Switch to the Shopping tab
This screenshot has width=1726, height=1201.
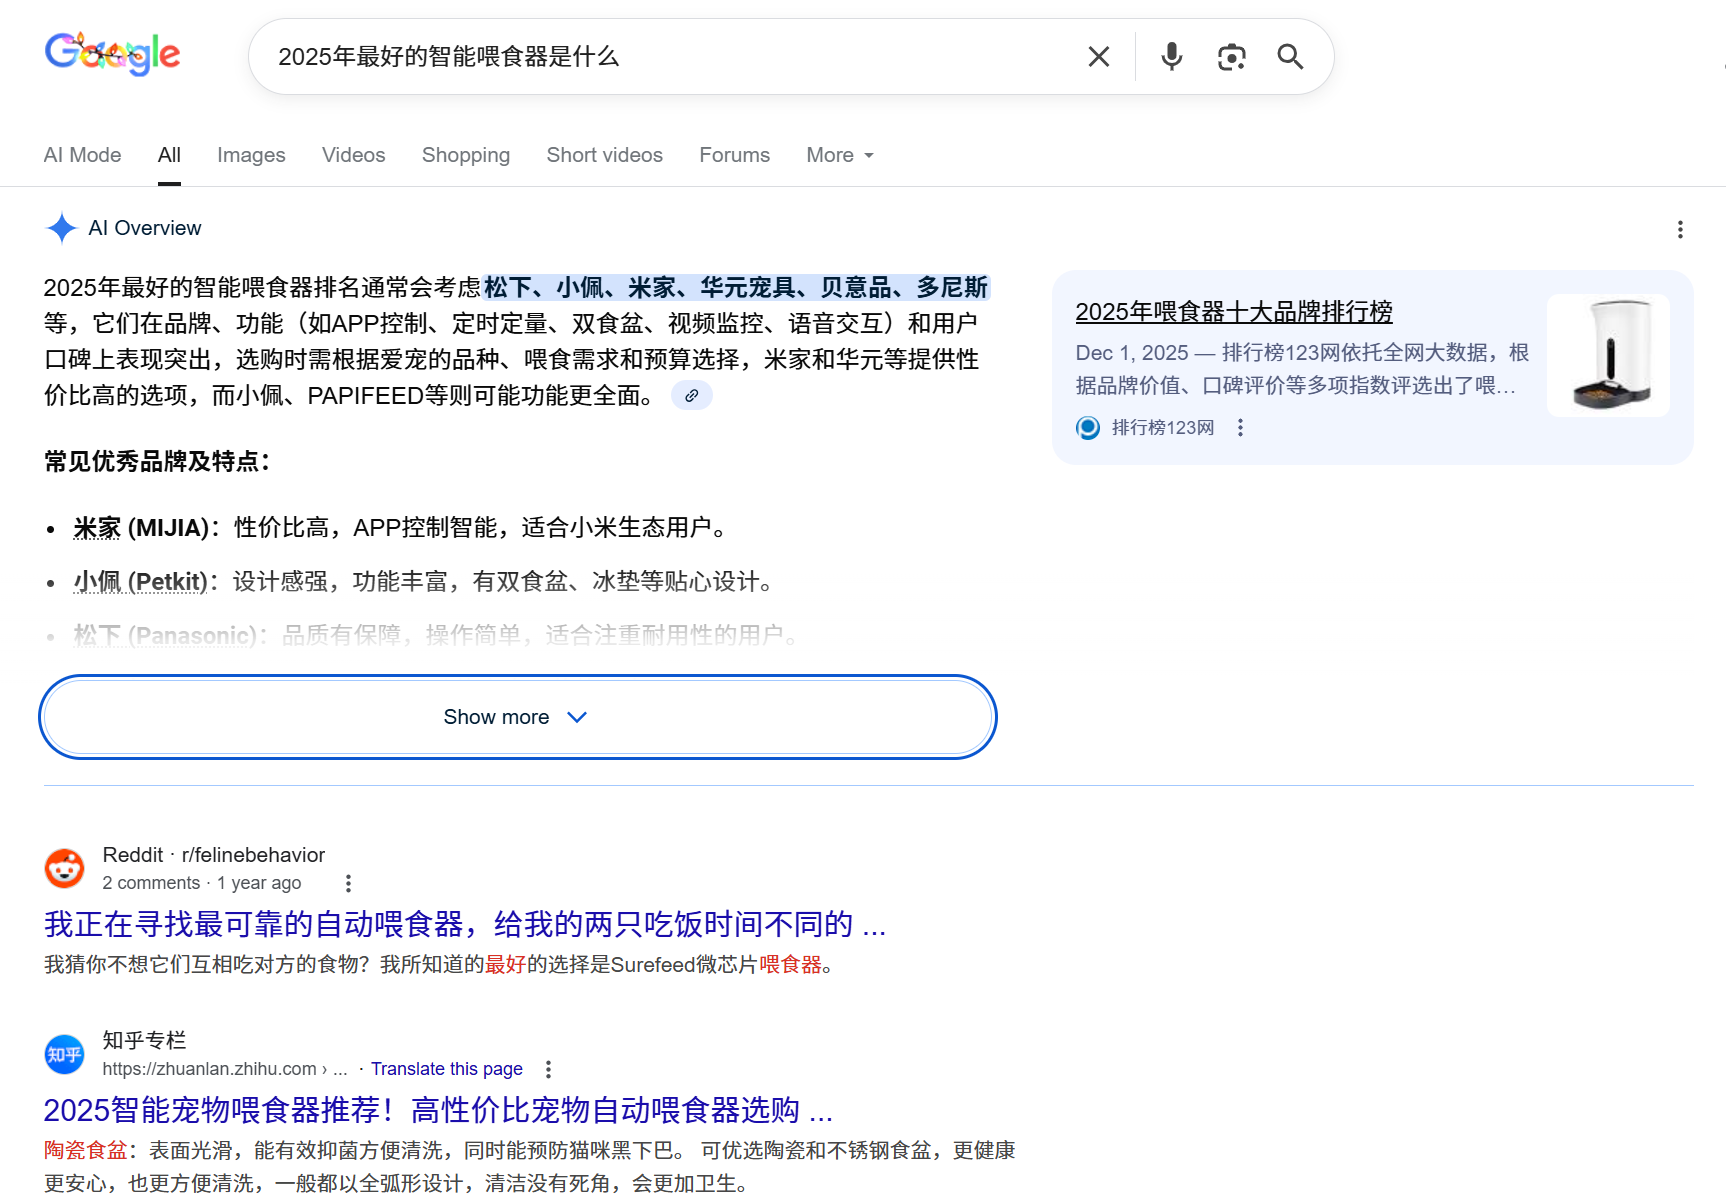[466, 155]
